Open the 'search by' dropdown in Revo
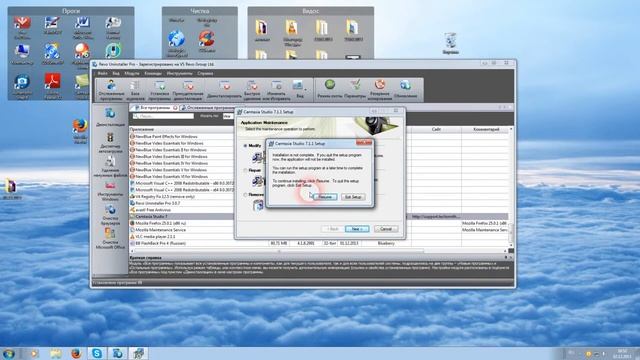The height and width of the screenshot is (360, 640). pos(228,116)
